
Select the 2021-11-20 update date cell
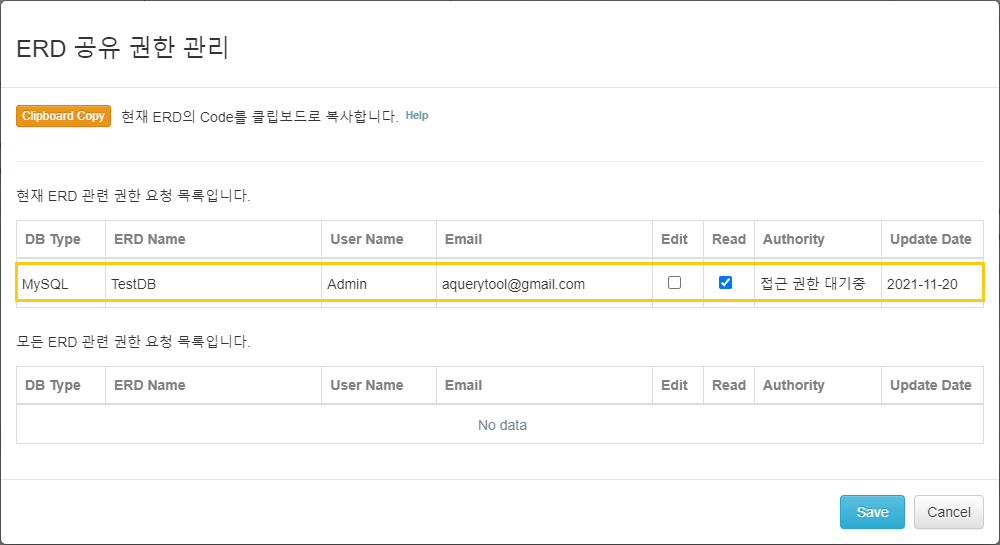pyautogui.click(x=922, y=284)
